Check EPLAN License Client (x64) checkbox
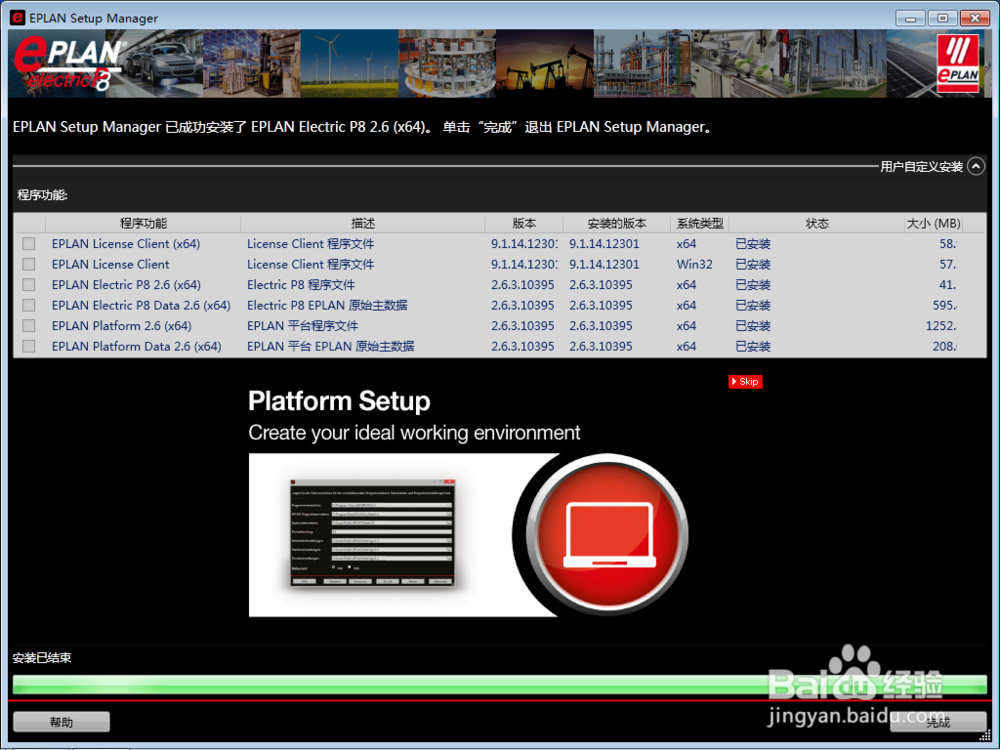This screenshot has width=1000, height=750. tap(29, 244)
